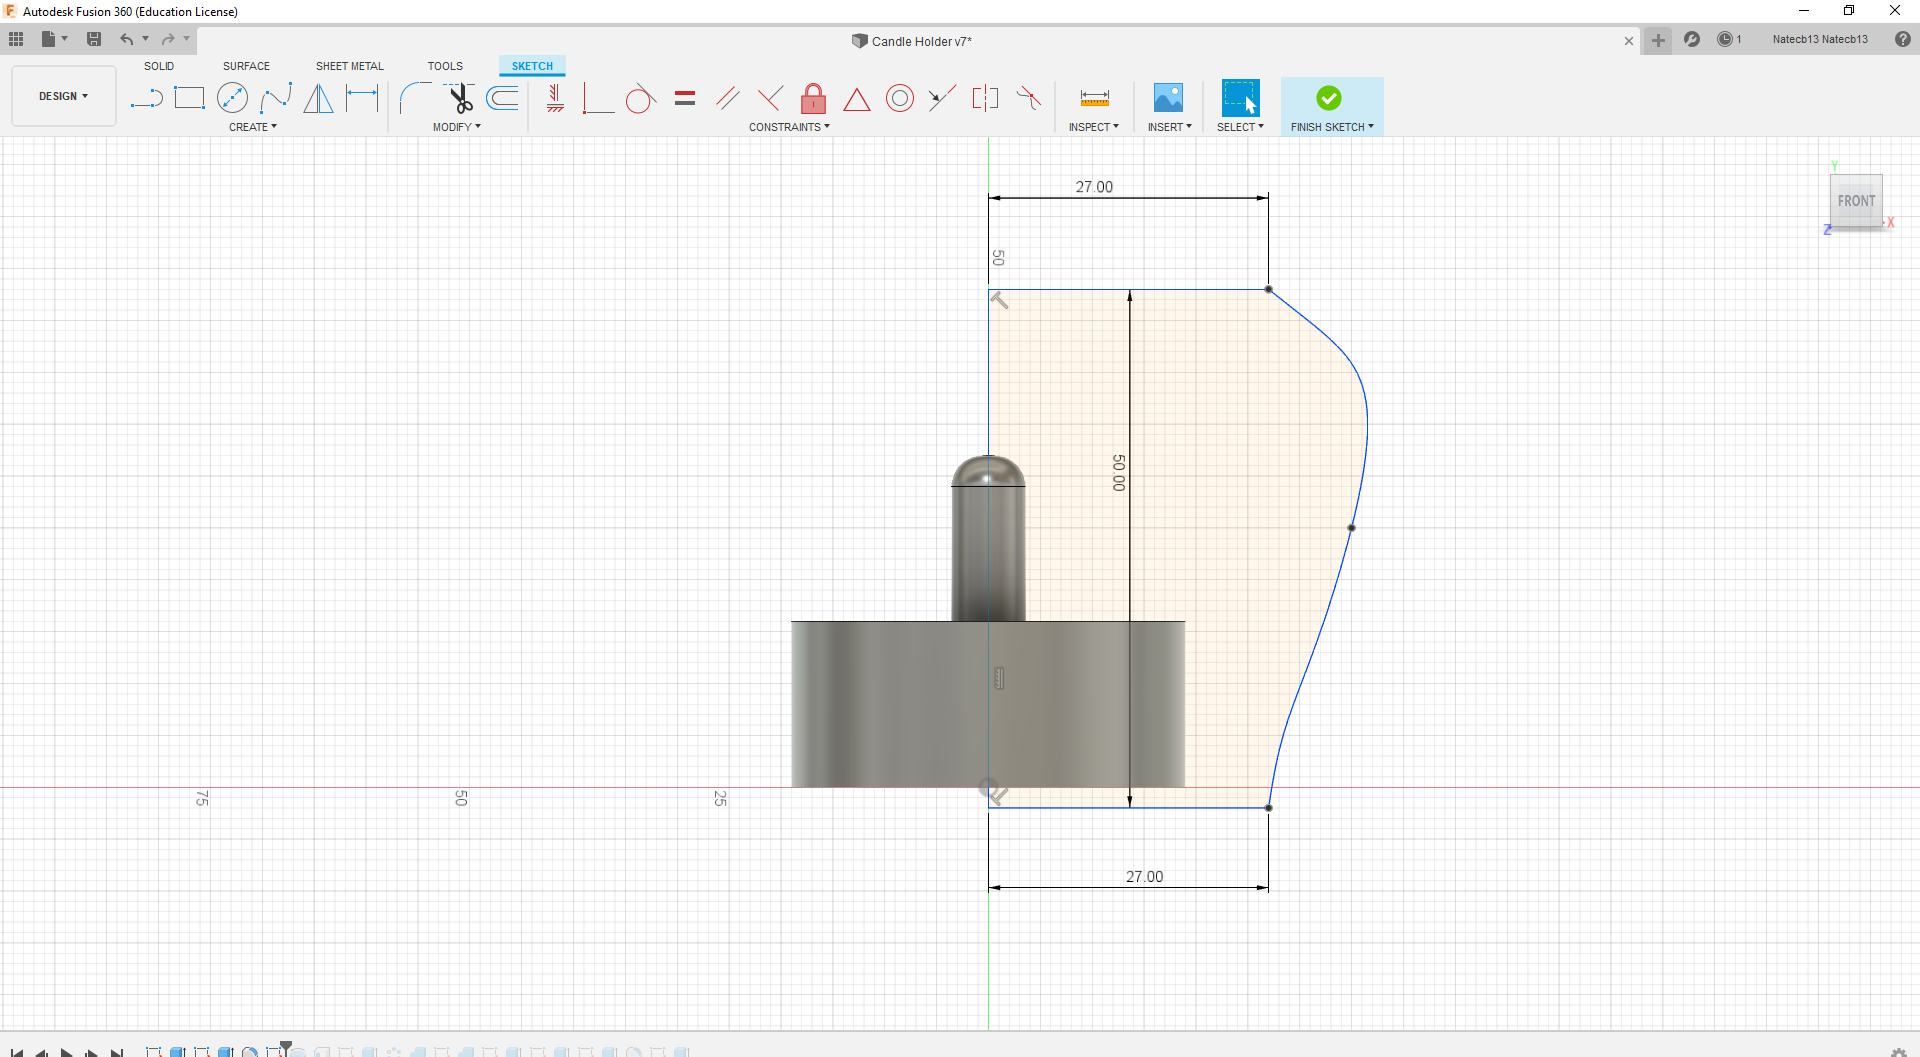The width and height of the screenshot is (1920, 1057).
Task: Select the Fit Point Spline tool
Action: point(276,98)
